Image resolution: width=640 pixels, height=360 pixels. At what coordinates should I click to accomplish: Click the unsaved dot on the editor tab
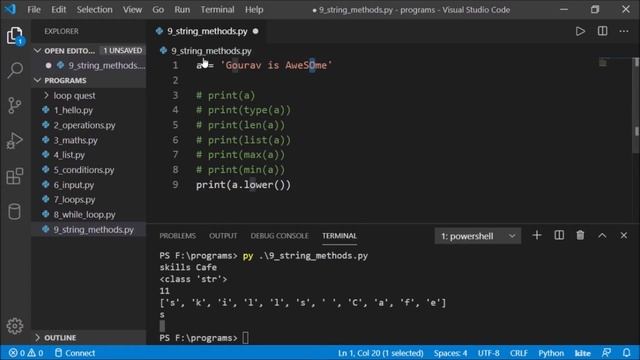coord(256,31)
